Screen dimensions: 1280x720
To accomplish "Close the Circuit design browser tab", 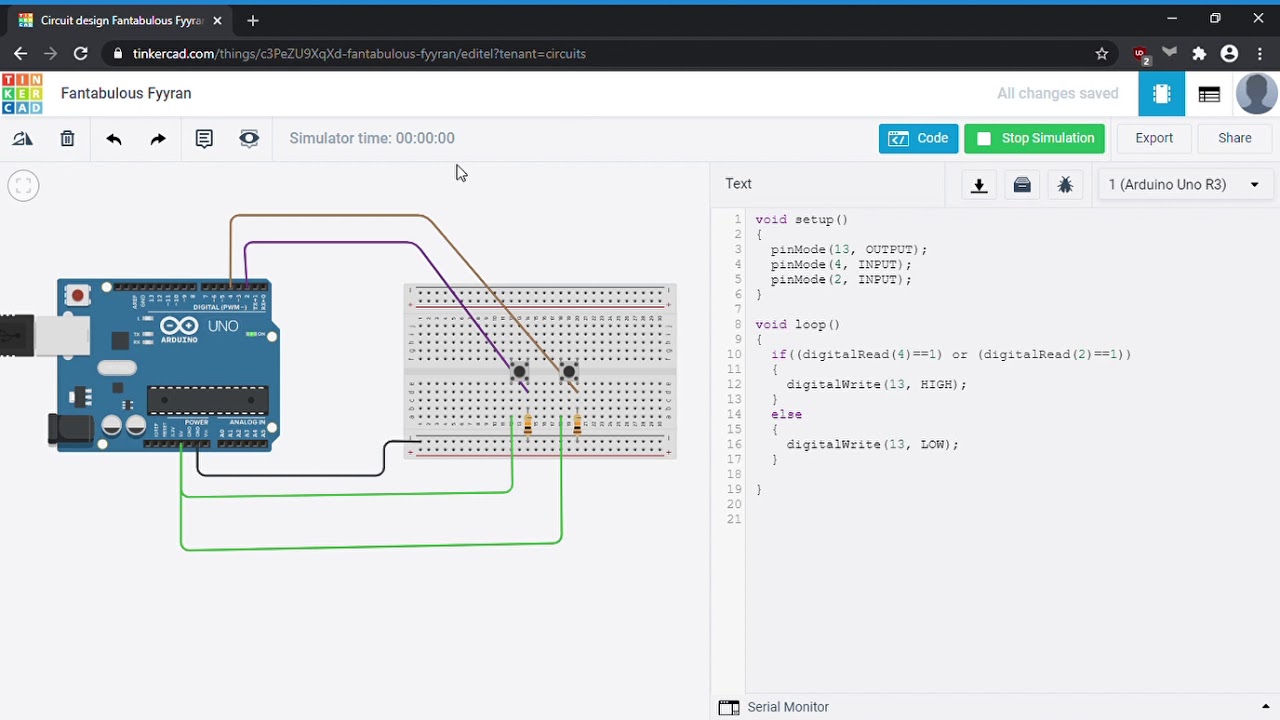I will coord(217,21).
